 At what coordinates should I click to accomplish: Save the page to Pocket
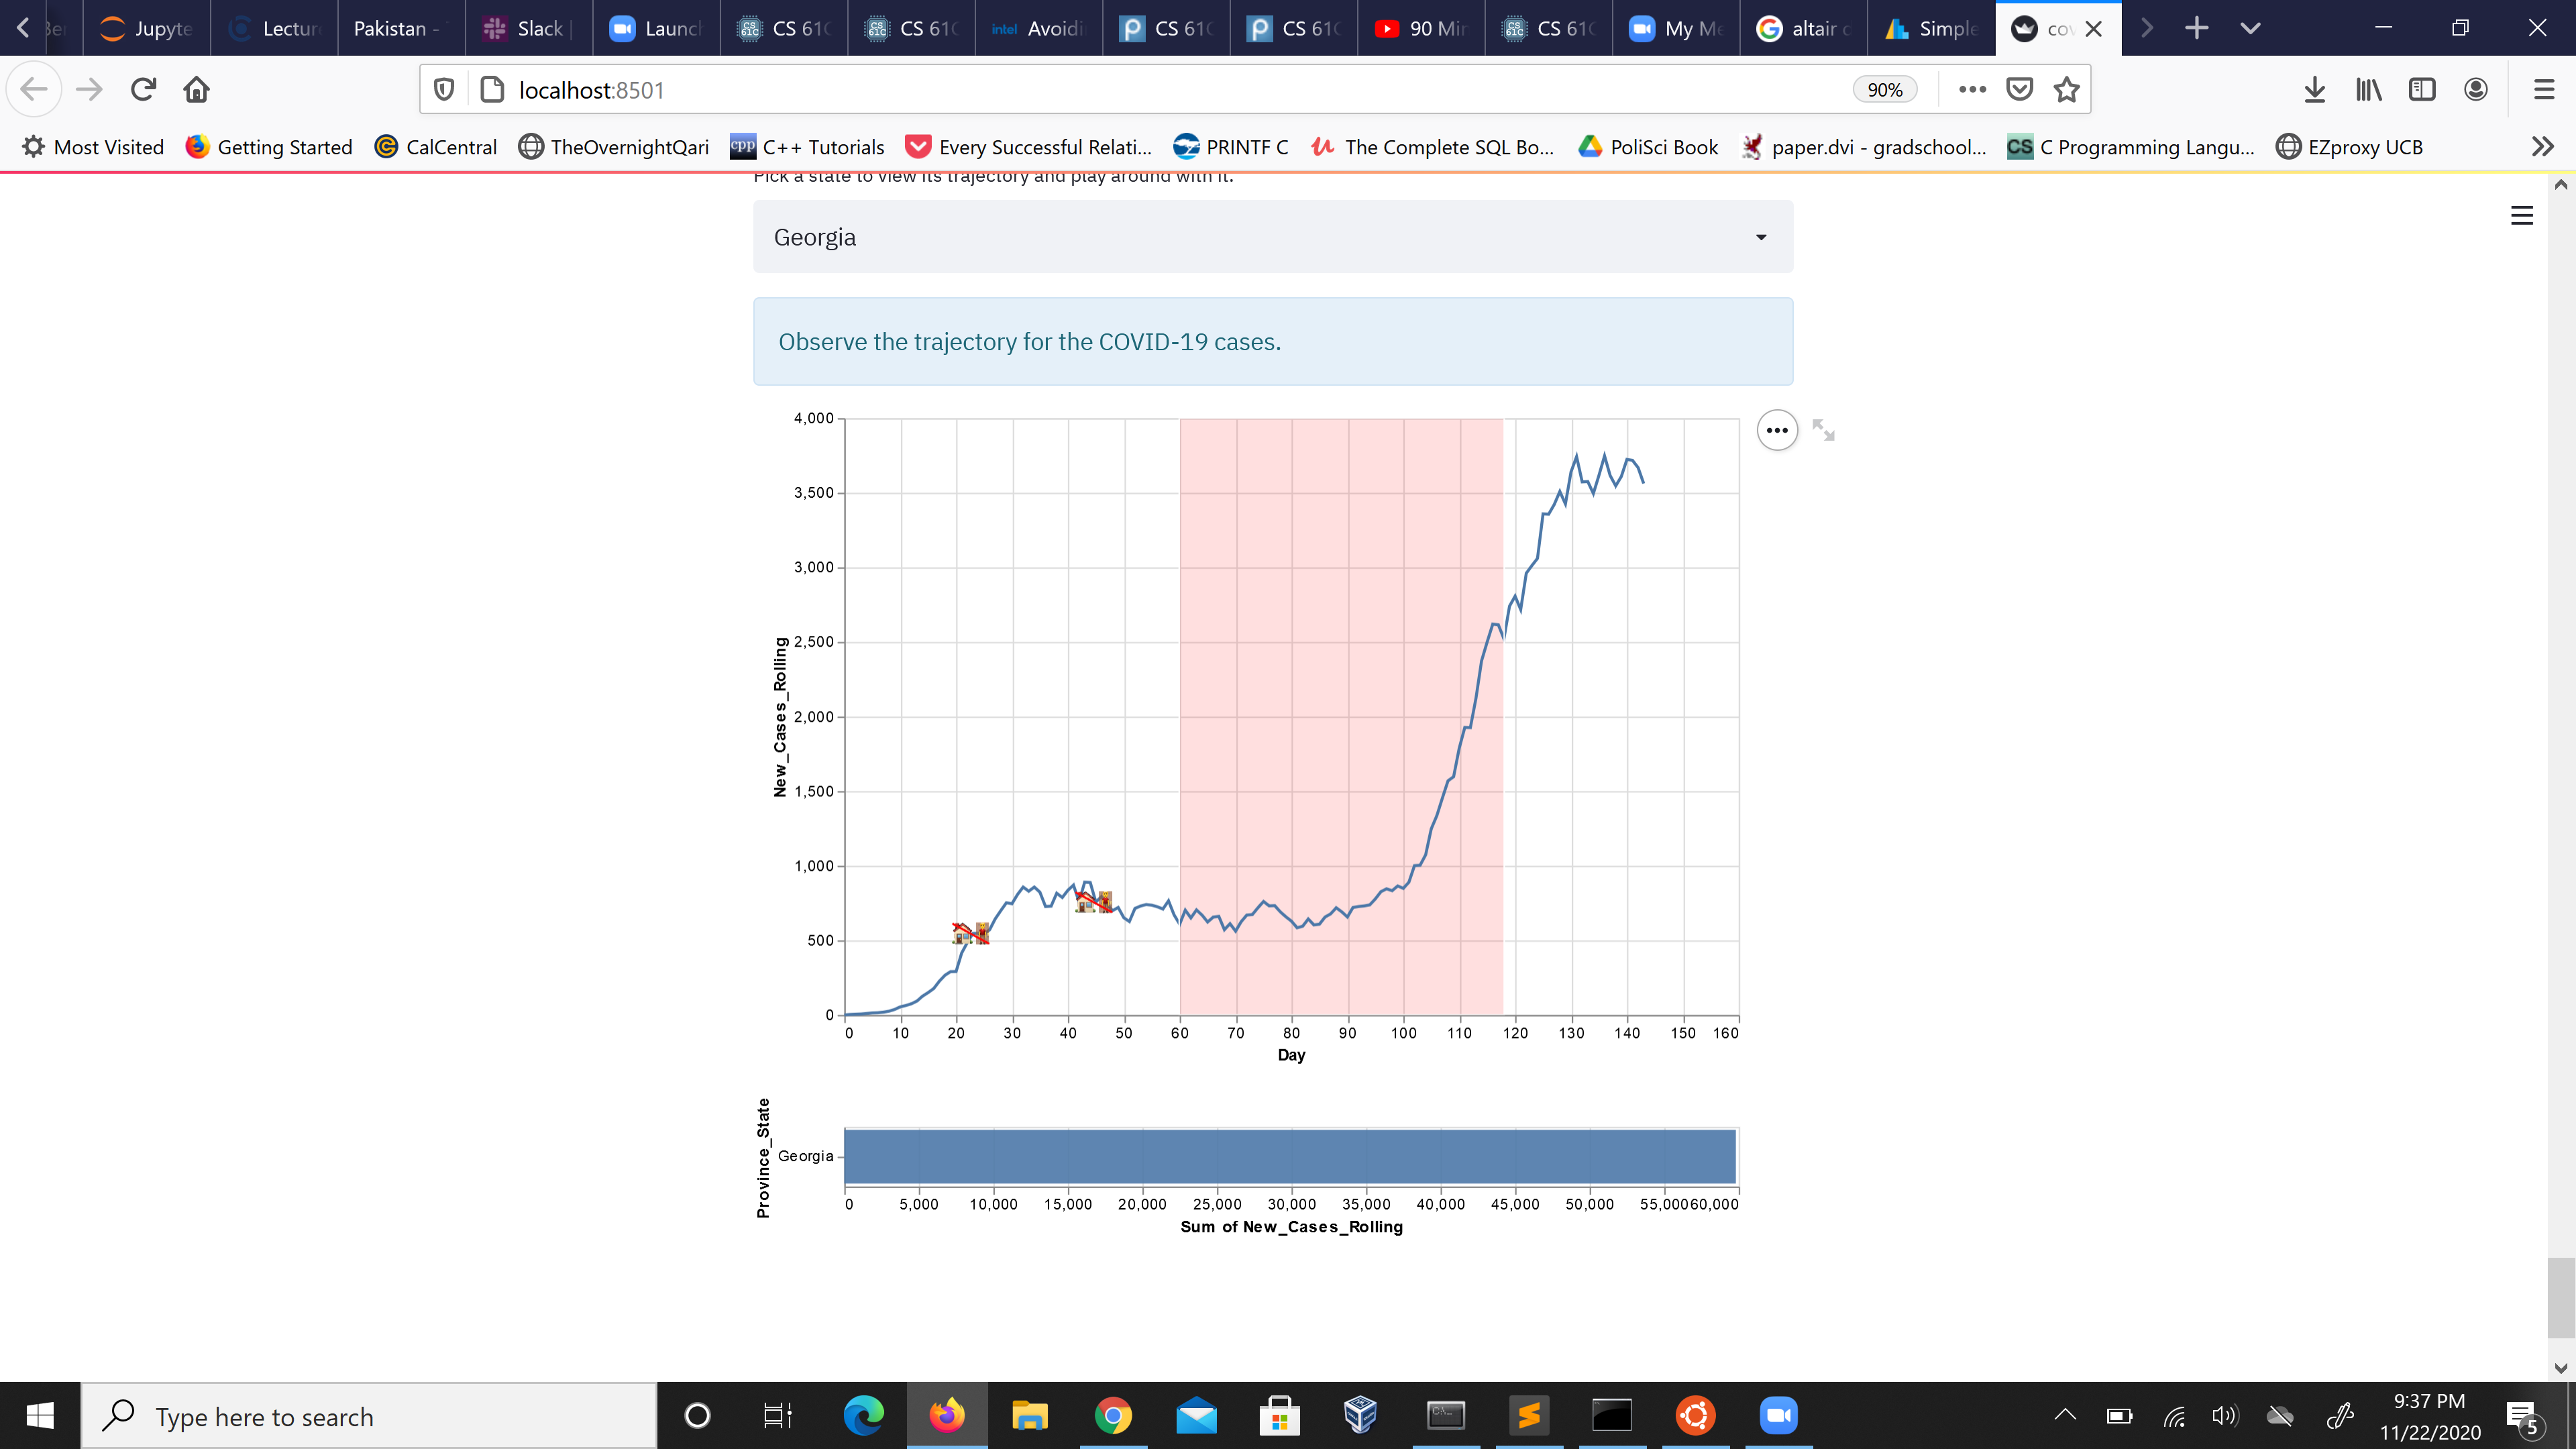click(2019, 89)
